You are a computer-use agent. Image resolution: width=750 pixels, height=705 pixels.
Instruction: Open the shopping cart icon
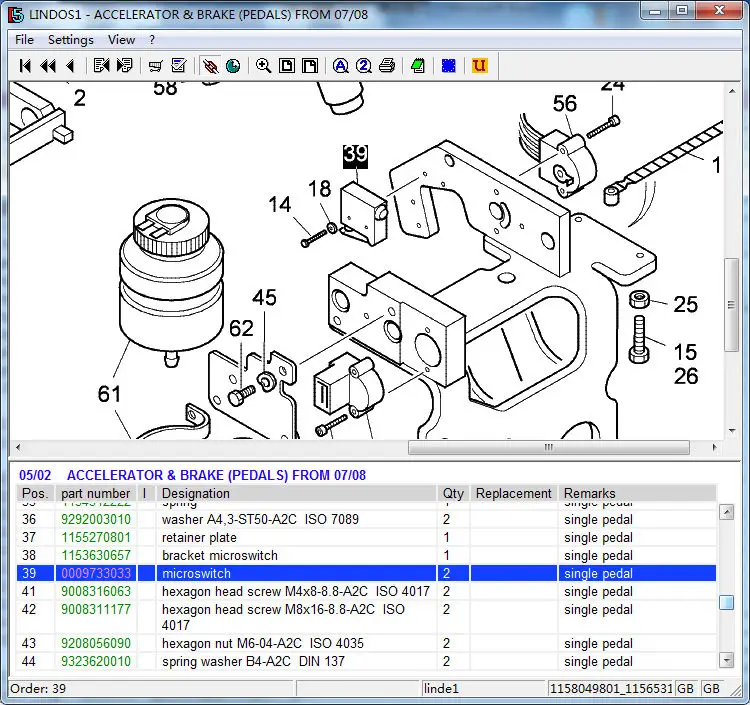pyautogui.click(x=155, y=66)
